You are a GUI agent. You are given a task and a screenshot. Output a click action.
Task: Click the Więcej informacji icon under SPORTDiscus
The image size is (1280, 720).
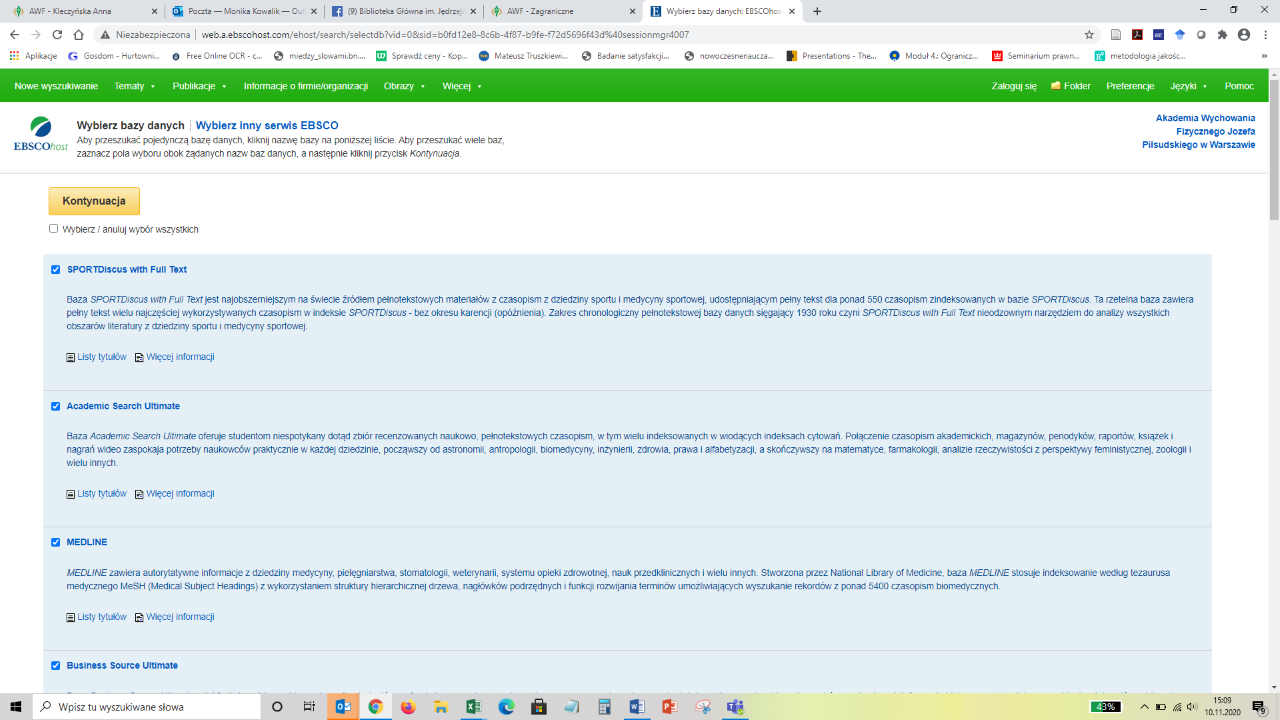pyautogui.click(x=139, y=357)
